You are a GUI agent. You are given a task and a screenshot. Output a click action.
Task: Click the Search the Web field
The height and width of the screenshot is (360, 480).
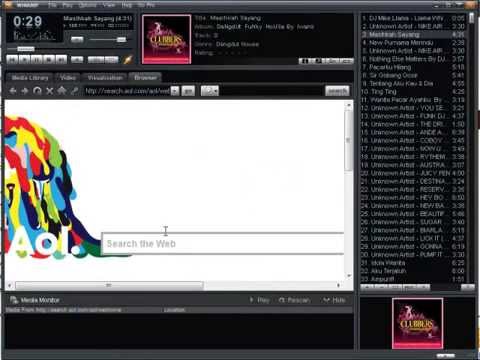pyautogui.click(x=223, y=244)
